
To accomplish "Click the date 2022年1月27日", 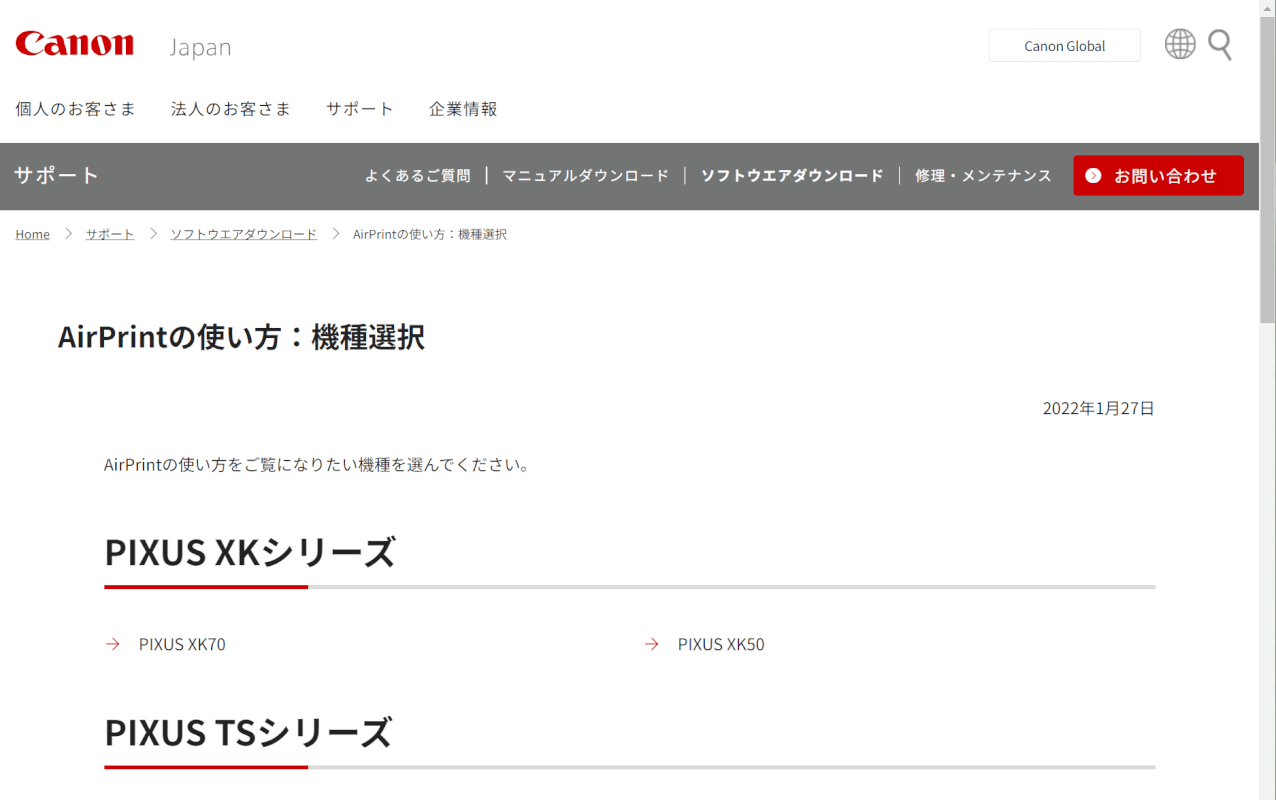I will [x=1098, y=408].
